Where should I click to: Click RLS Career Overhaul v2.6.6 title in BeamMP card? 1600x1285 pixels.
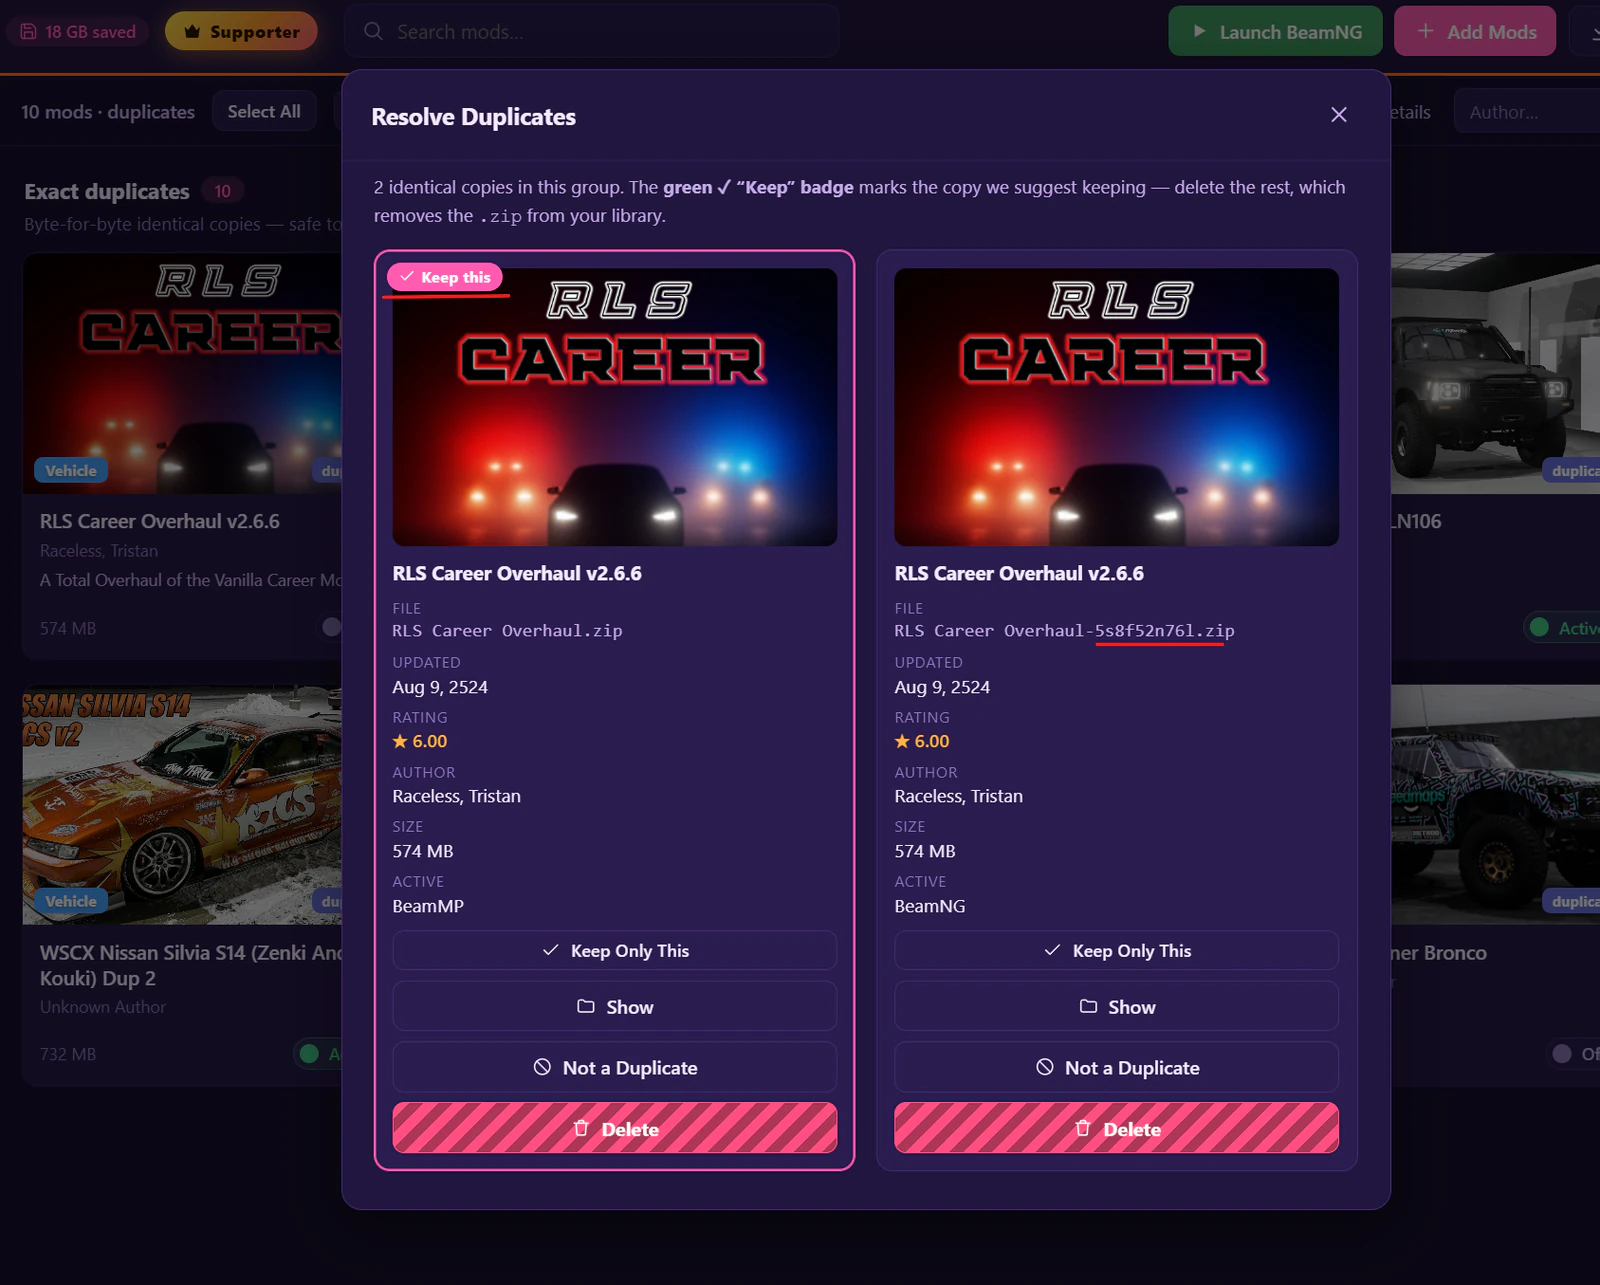517,573
